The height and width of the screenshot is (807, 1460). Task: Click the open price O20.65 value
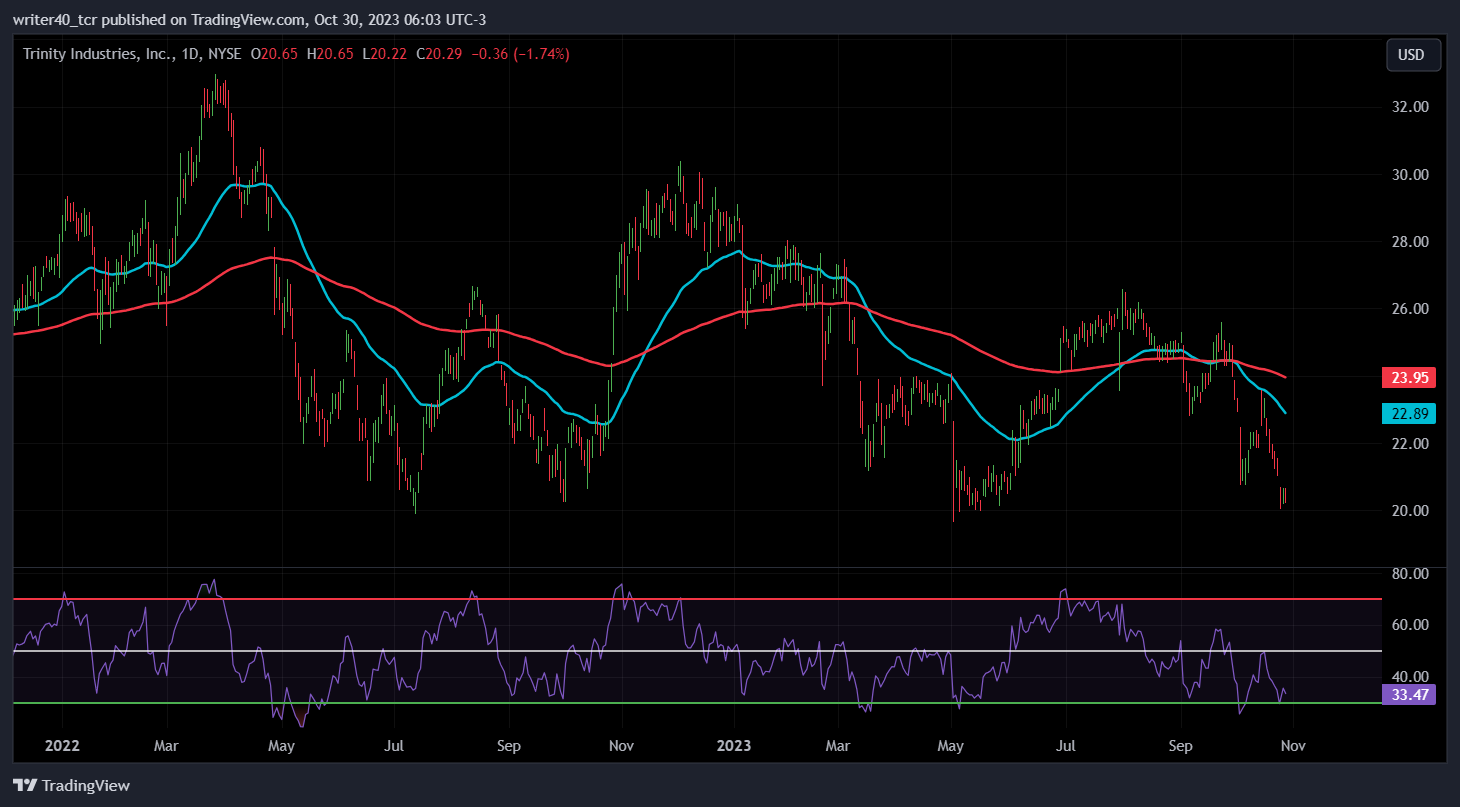point(274,54)
